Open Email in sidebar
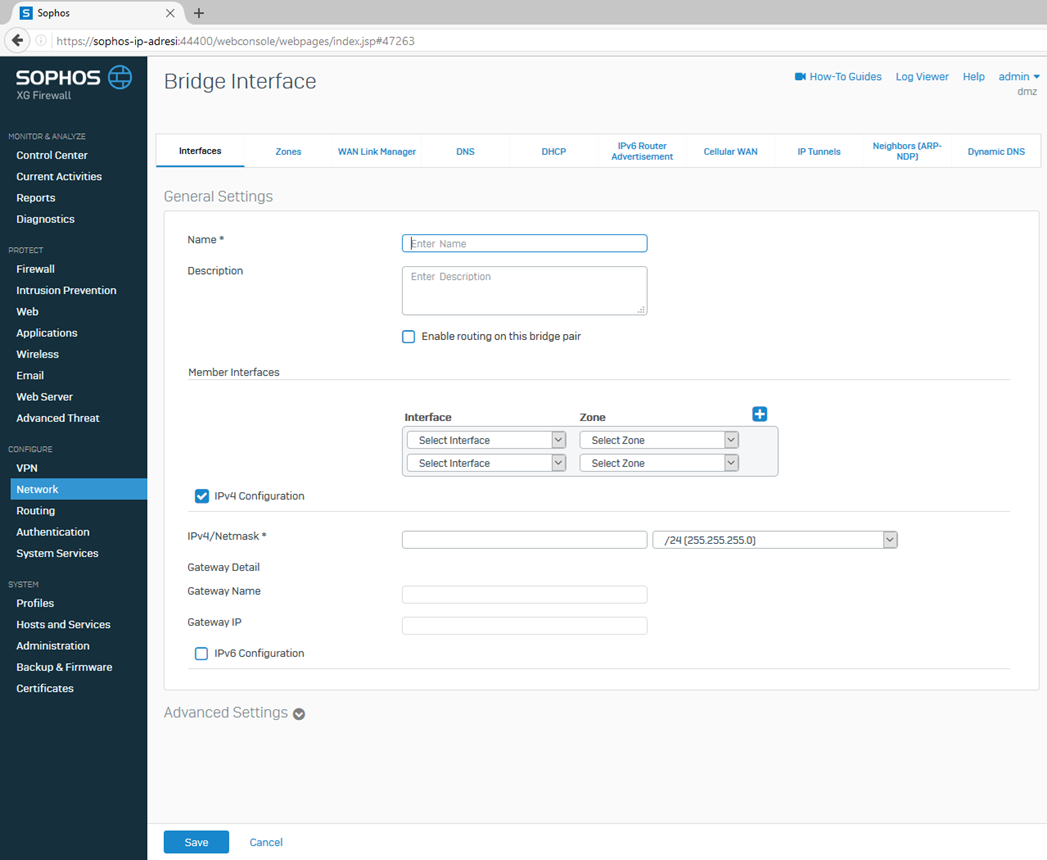1047x860 pixels. (30, 376)
